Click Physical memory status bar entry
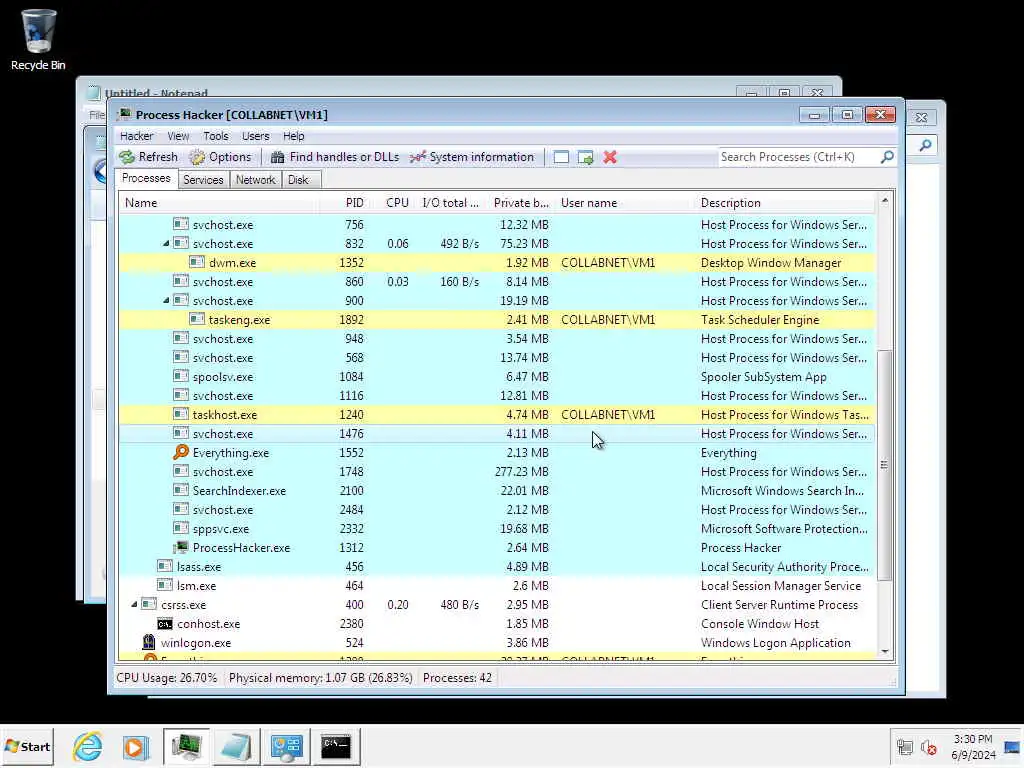The image size is (1024, 768). point(320,678)
